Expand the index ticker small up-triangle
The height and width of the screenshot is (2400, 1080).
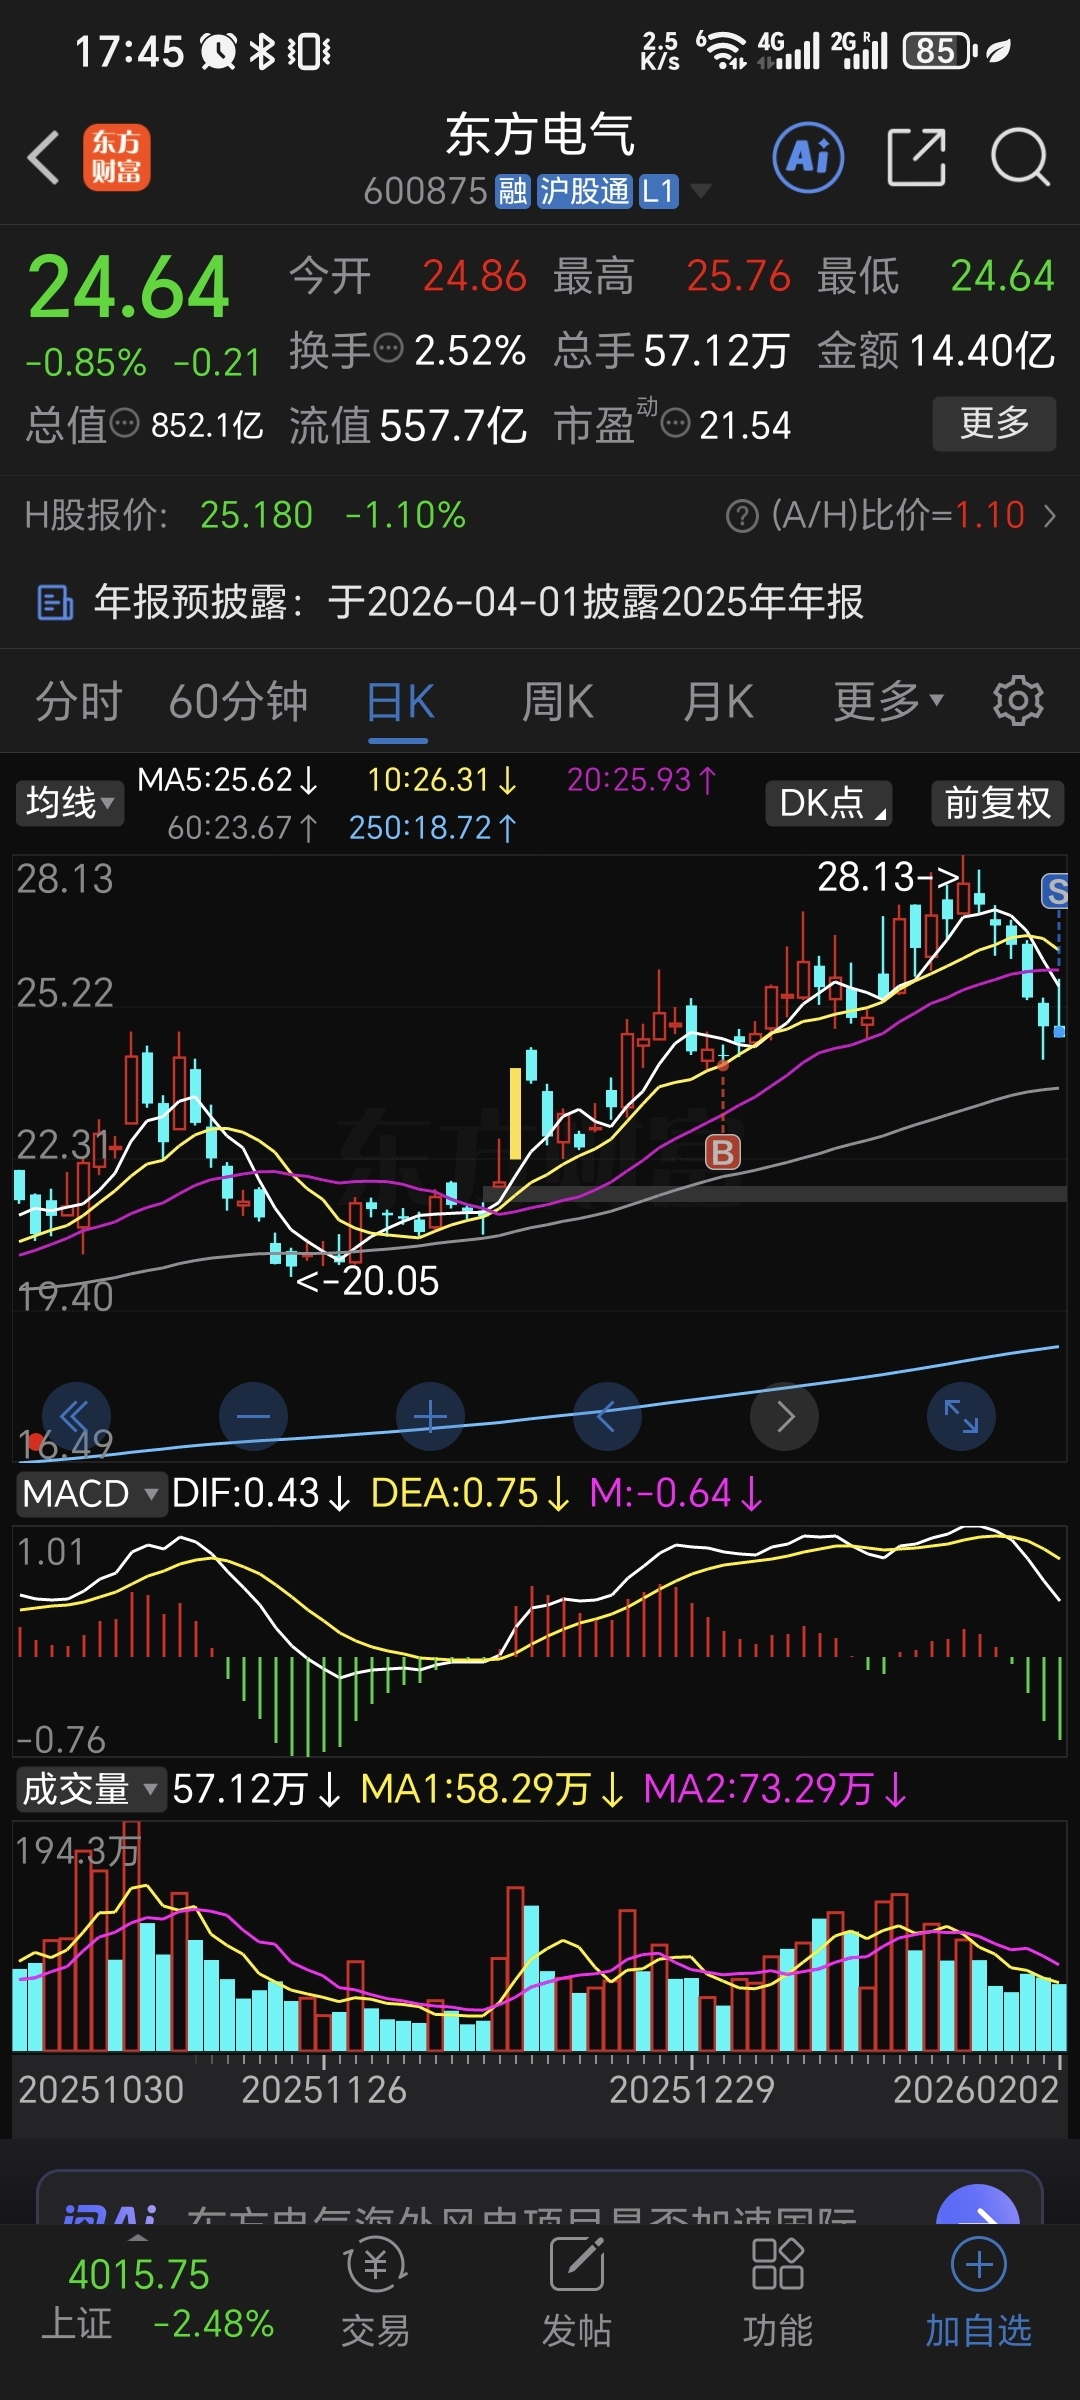tap(139, 2236)
